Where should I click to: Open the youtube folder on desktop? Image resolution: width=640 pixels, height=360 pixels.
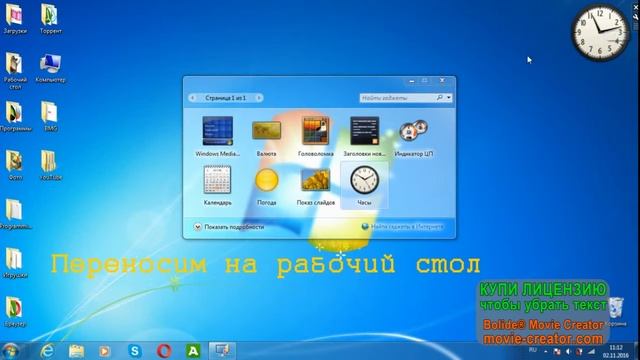50,166
